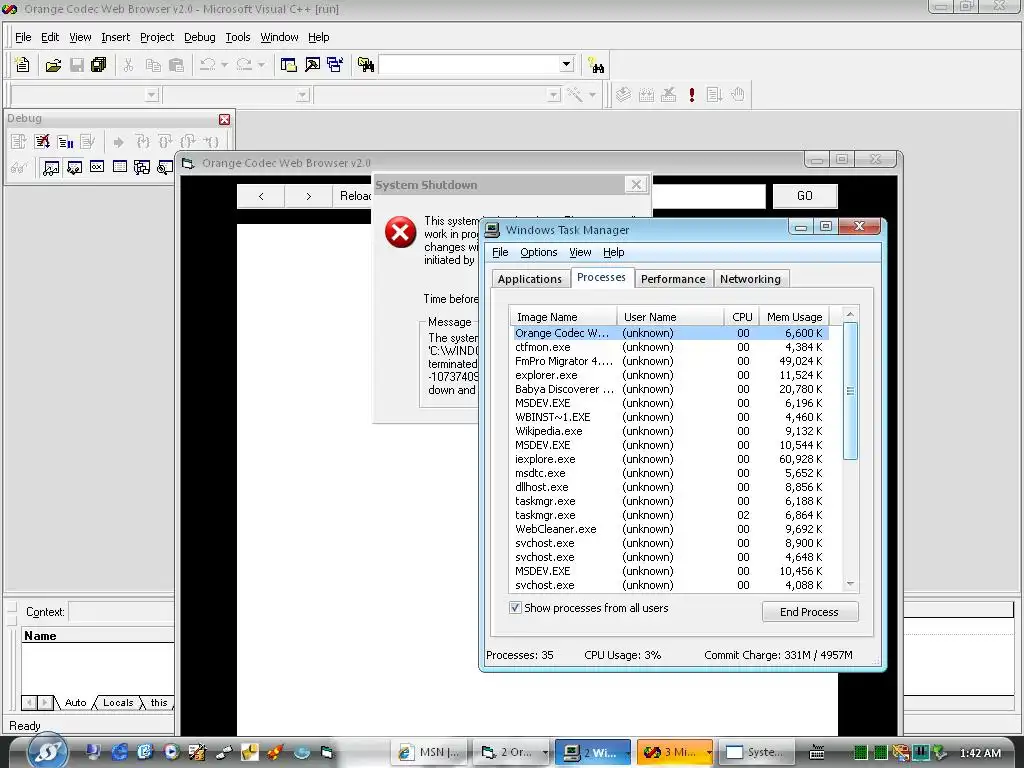Open the first WizardBar class combo dropdown
The height and width of the screenshot is (768, 1024).
point(152,95)
